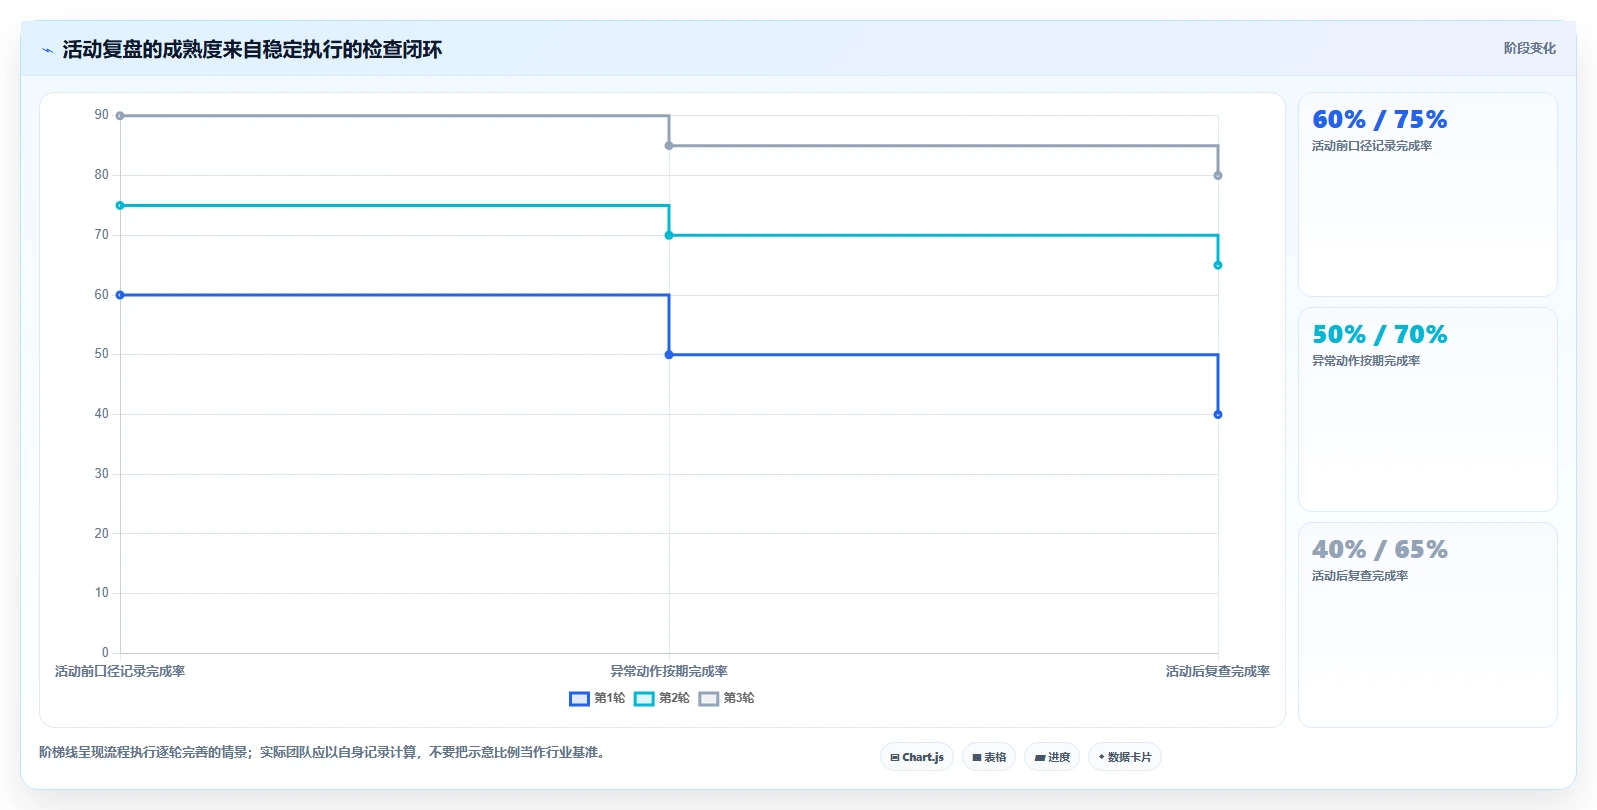Click the x-axis label 异常动作按期完成率
1597x810 pixels.
click(669, 671)
